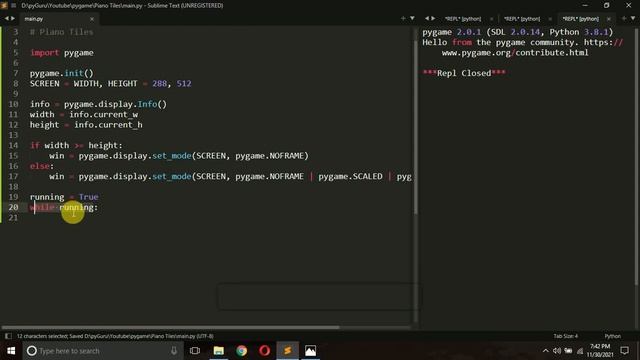Switch to the leftmost *REPL* [python] tab
Viewport: 640px width, 360px height.
click(463, 19)
